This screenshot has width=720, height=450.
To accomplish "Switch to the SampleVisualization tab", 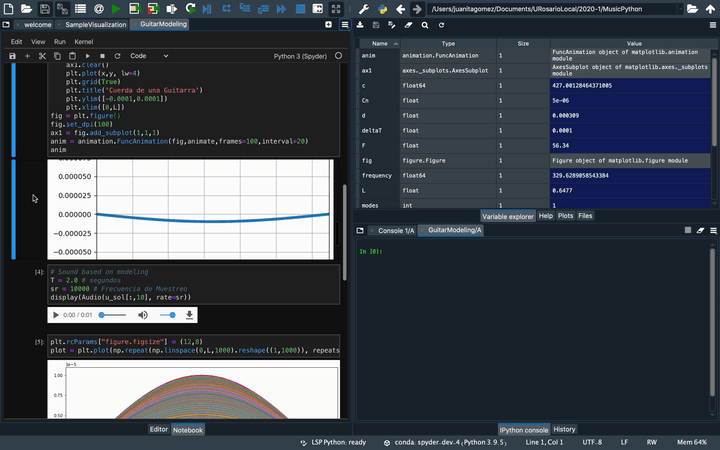I will pos(96,24).
